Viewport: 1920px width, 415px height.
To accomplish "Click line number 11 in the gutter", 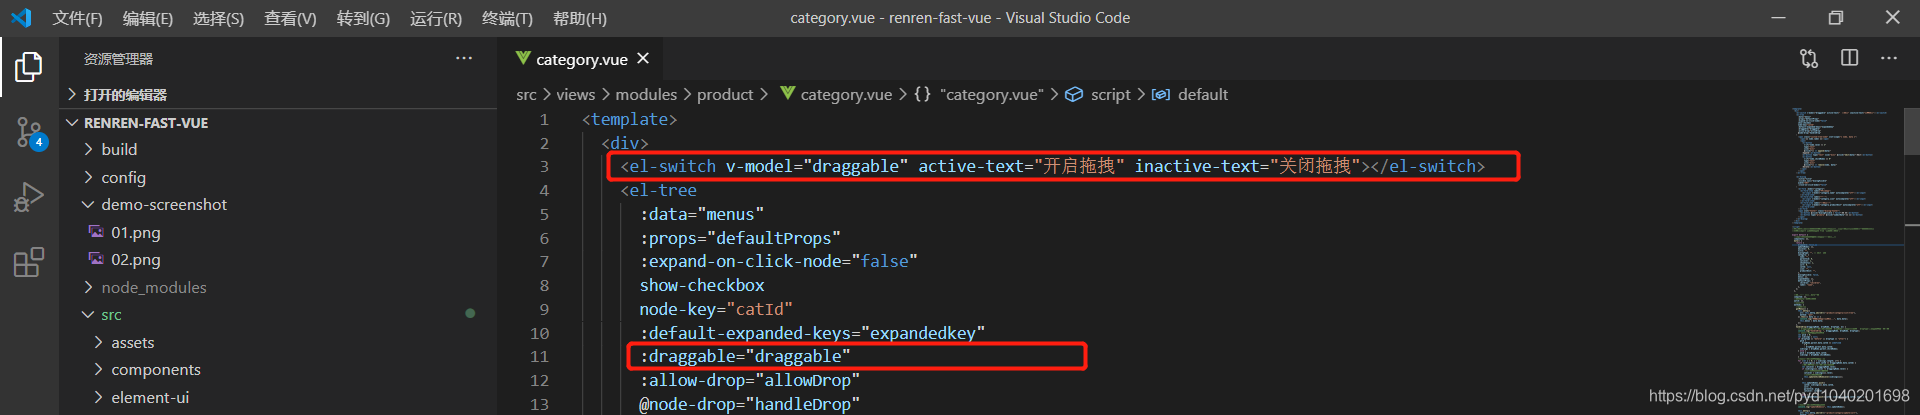I will click(x=540, y=356).
